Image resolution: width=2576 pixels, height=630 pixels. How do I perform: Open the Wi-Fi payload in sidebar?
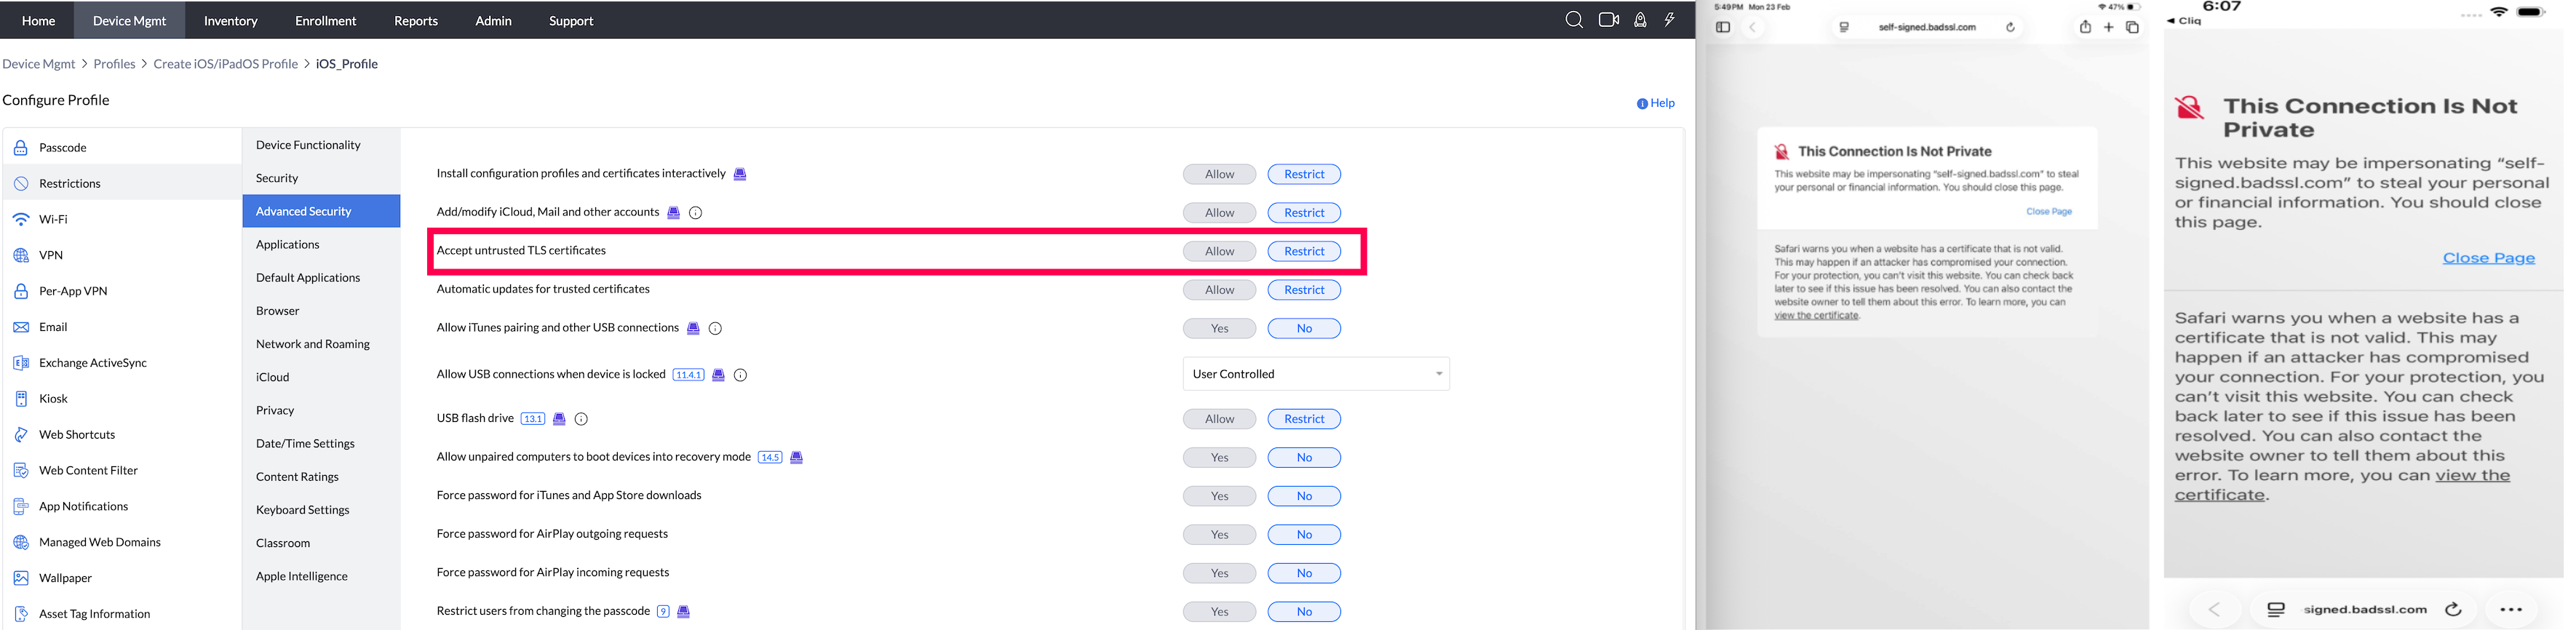coord(53,219)
